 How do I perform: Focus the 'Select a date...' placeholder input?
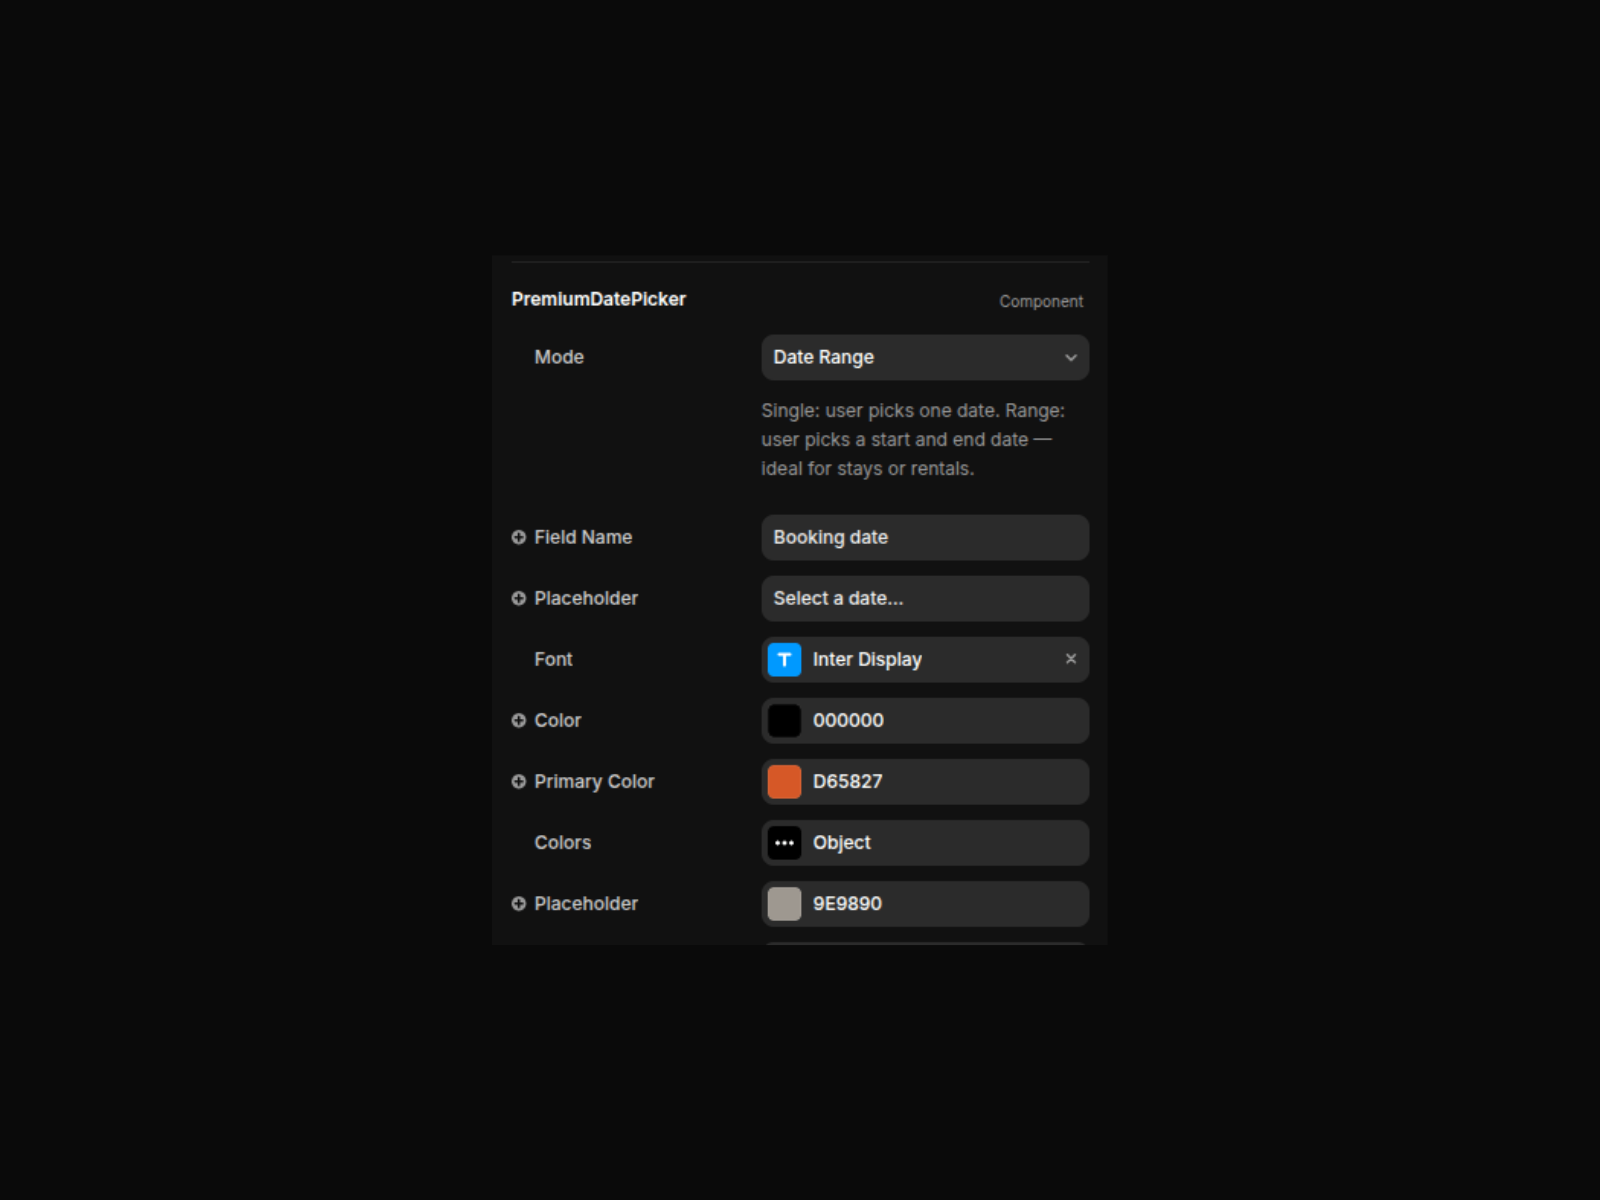[924, 598]
